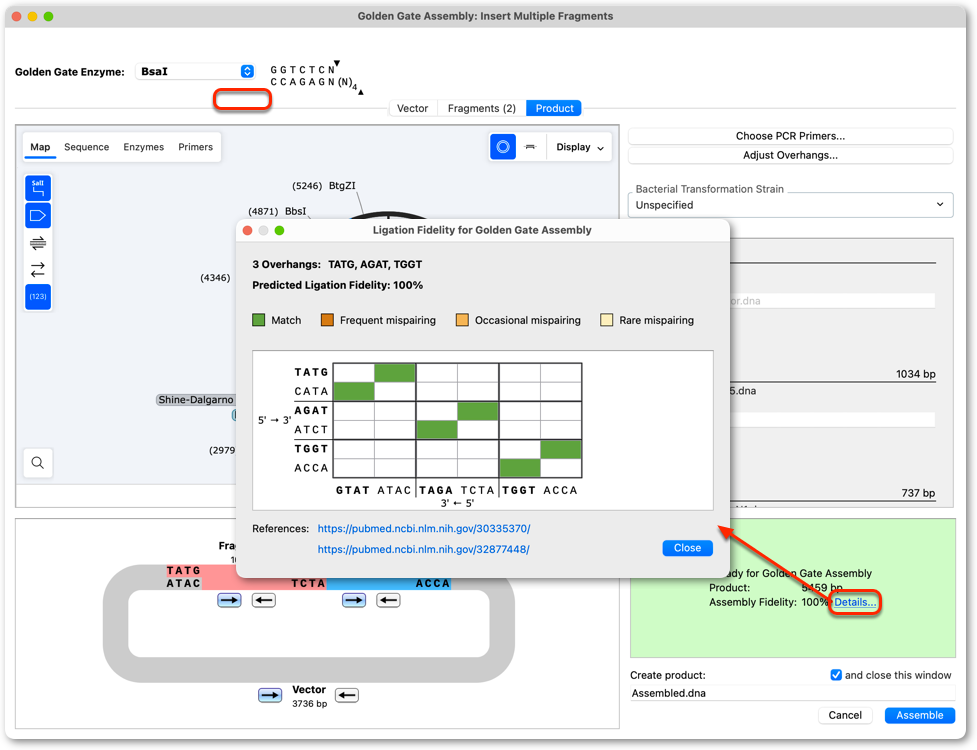The image size is (977, 750).
Task: Click the red close dot of Ligation Fidelity dialog
Action: 247,230
